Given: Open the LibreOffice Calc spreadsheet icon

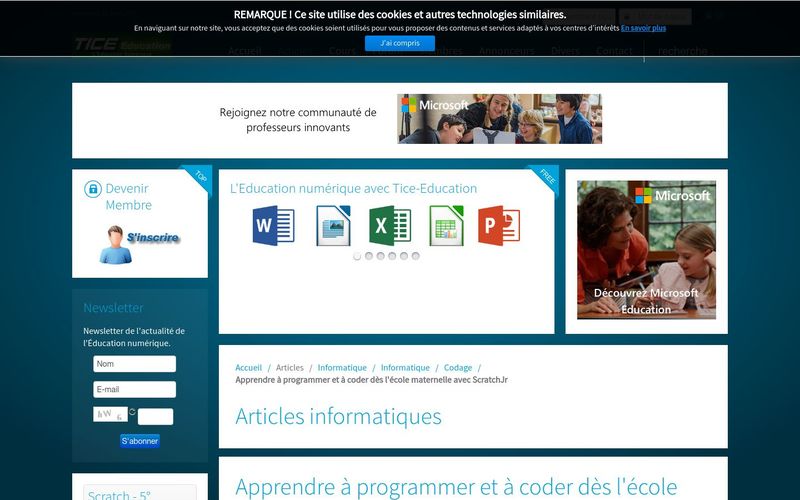Looking at the screenshot, I should 446,226.
